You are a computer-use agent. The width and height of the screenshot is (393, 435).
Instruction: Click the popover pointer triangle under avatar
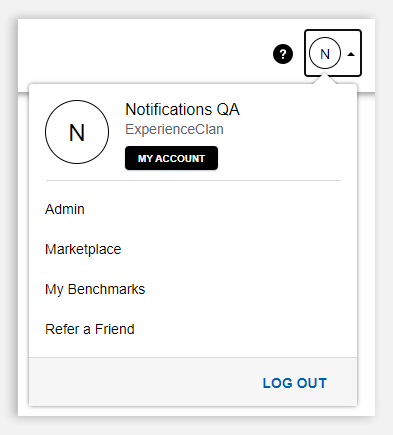pos(325,79)
